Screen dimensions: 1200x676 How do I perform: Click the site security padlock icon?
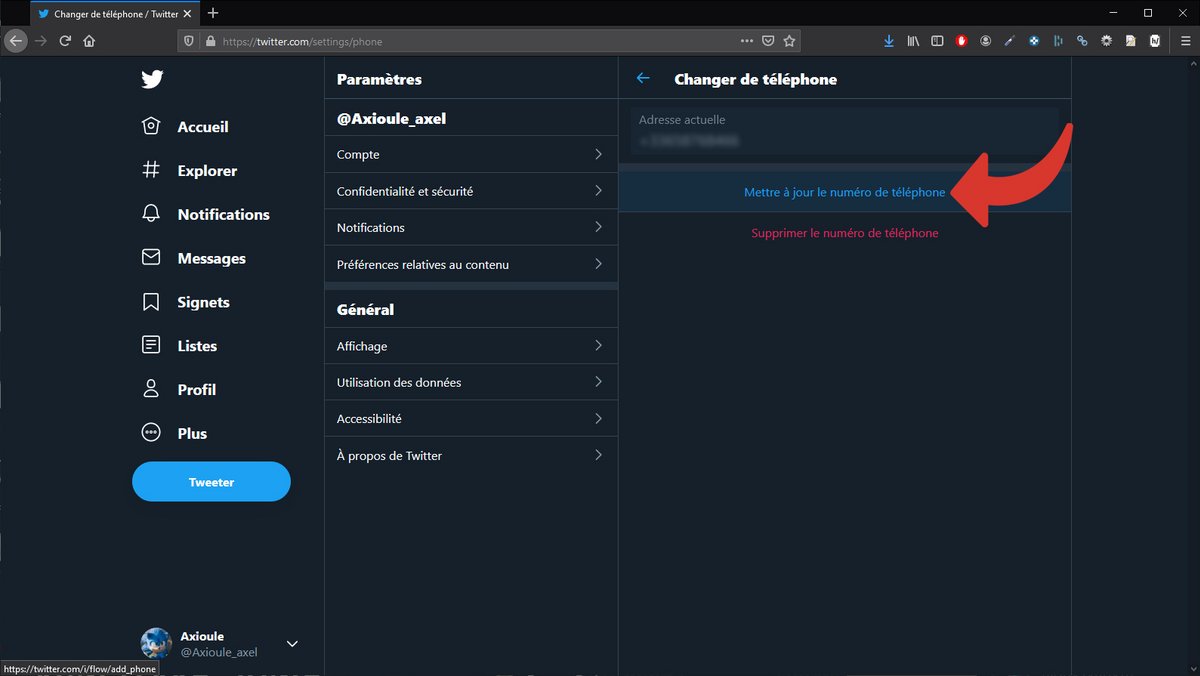(210, 42)
